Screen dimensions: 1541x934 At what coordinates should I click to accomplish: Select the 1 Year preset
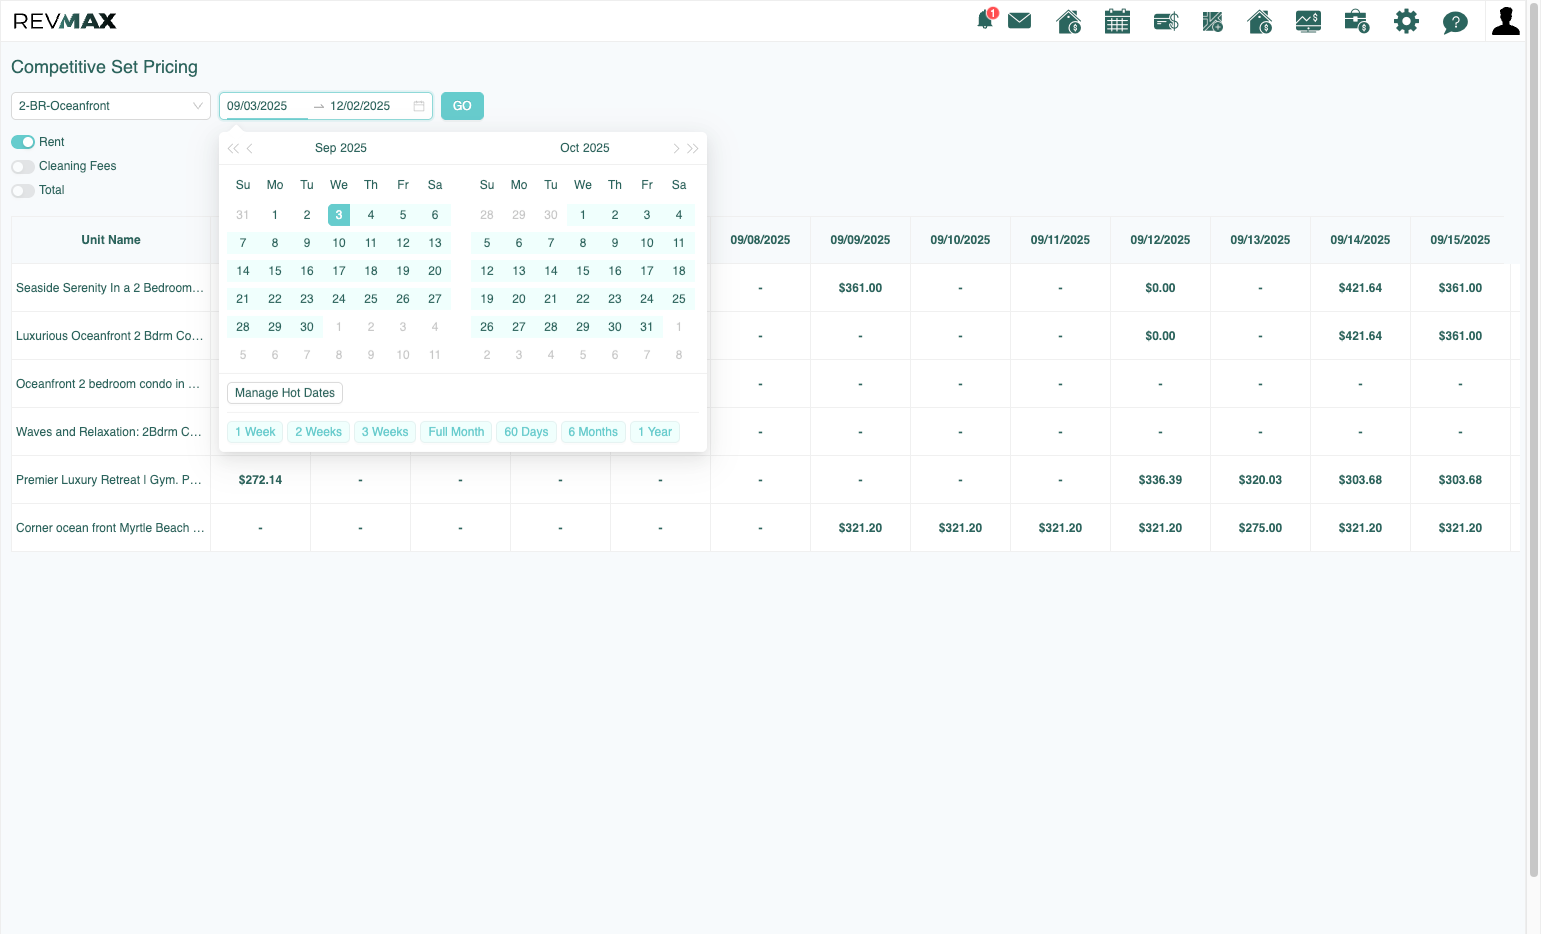[x=655, y=432]
